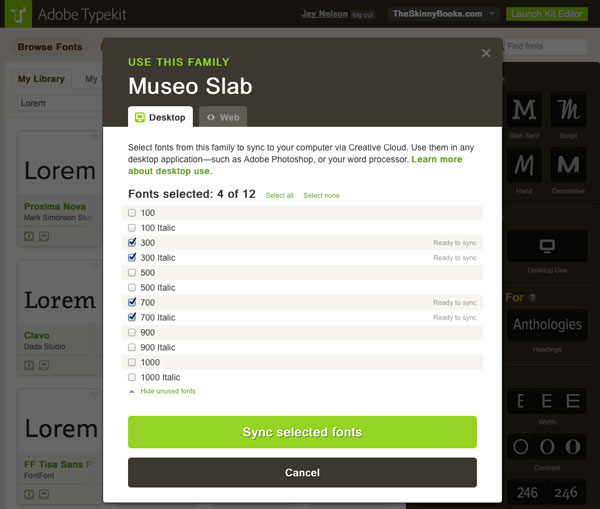Open the Browse Fonts menu item
This screenshot has width=600, height=509.
coord(50,47)
